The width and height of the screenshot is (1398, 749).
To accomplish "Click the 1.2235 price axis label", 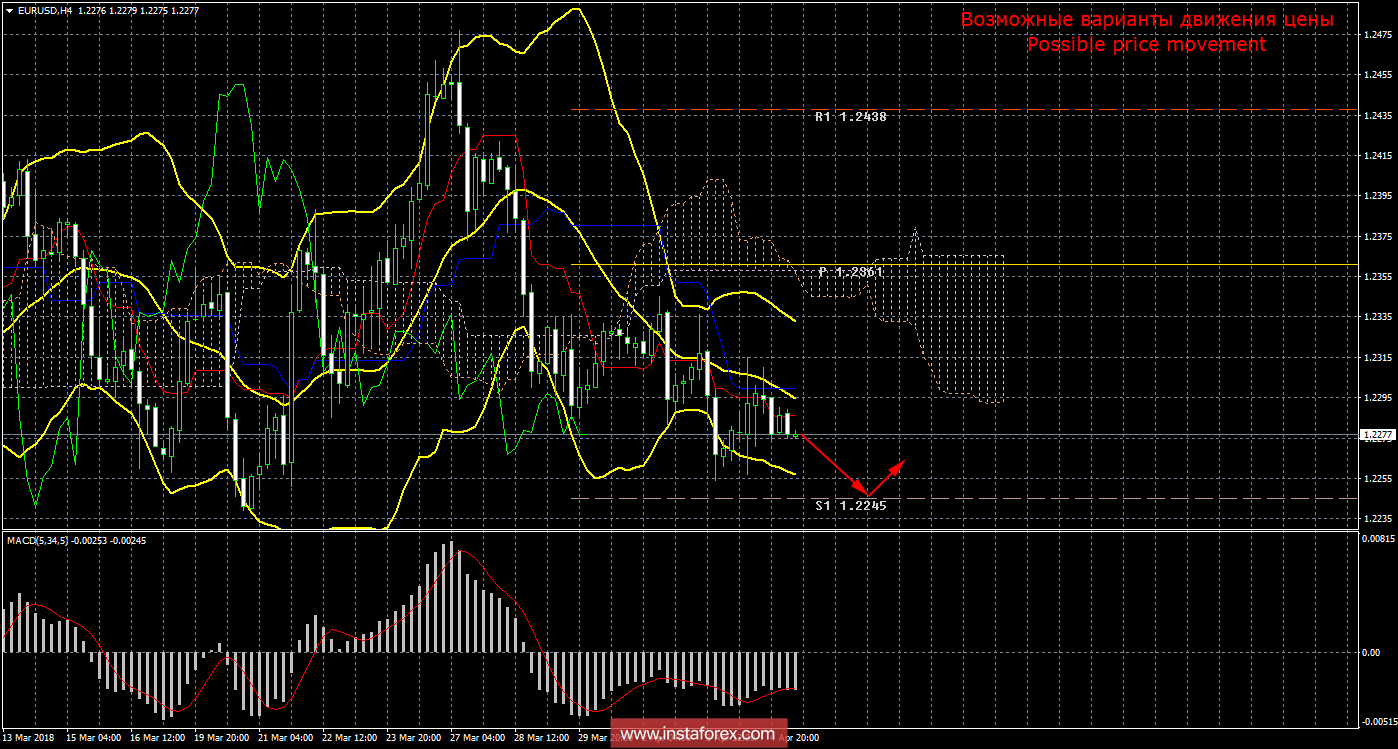I will [x=1378, y=519].
